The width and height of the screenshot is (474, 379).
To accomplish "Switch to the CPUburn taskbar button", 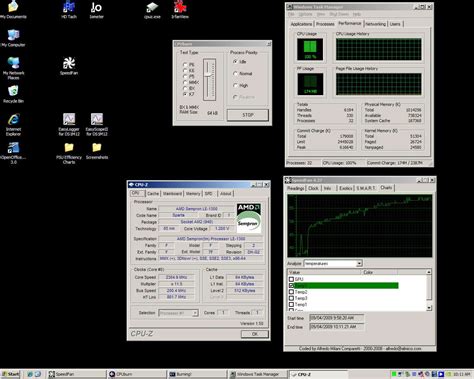I will pyautogui.click(x=137, y=374).
